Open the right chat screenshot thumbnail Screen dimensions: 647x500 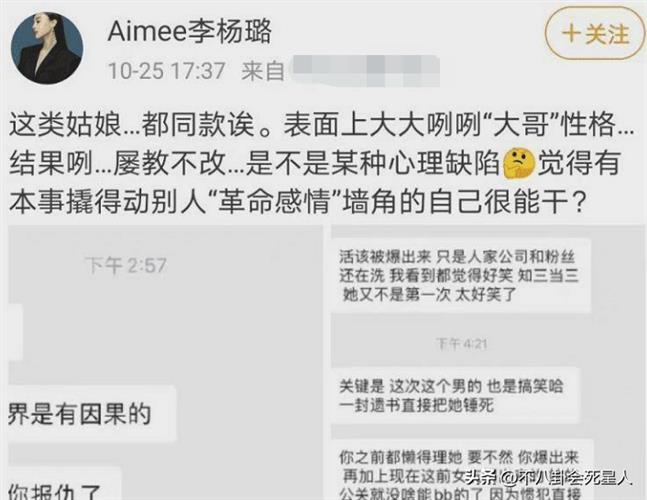click(x=487, y=363)
